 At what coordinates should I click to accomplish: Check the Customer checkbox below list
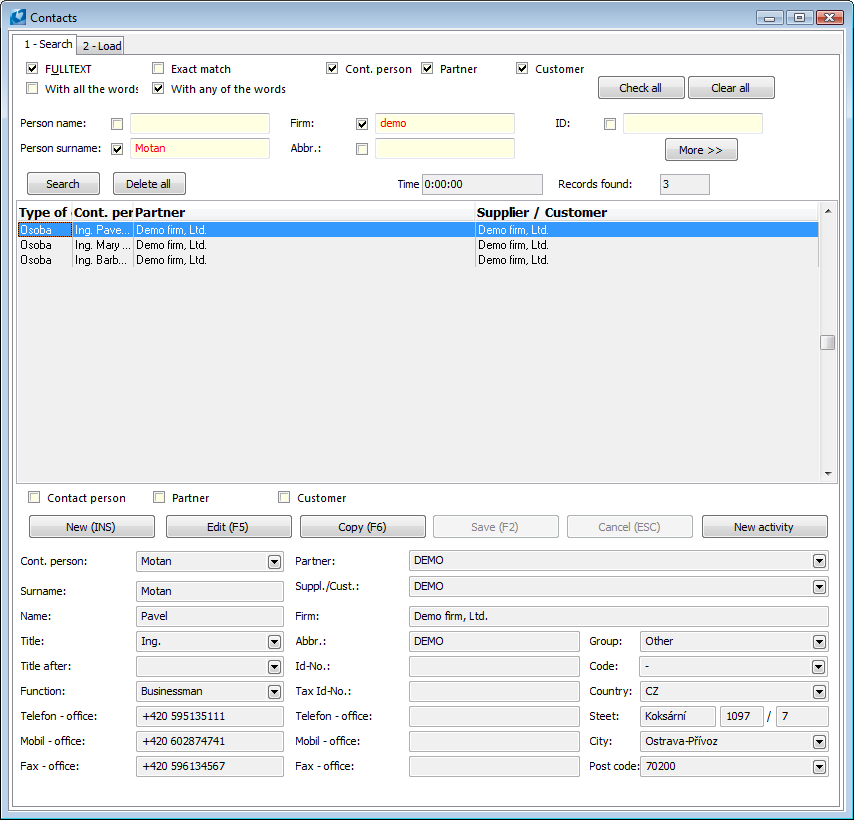coord(284,497)
